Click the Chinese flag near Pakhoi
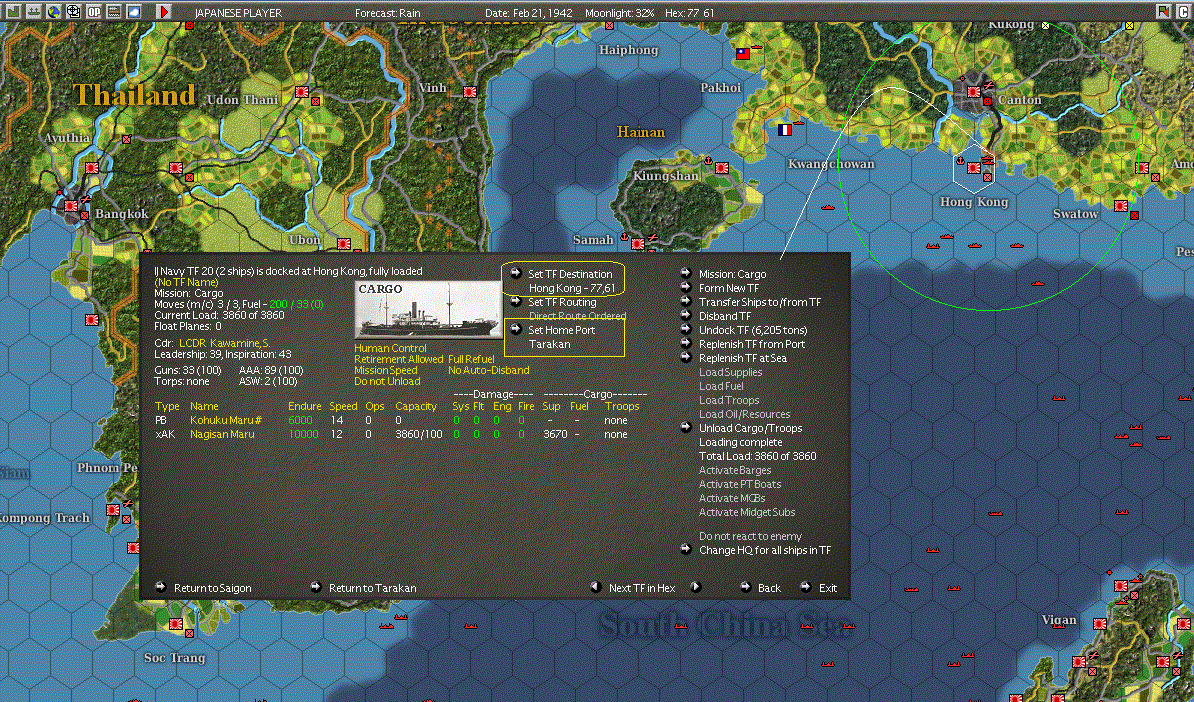 742,54
